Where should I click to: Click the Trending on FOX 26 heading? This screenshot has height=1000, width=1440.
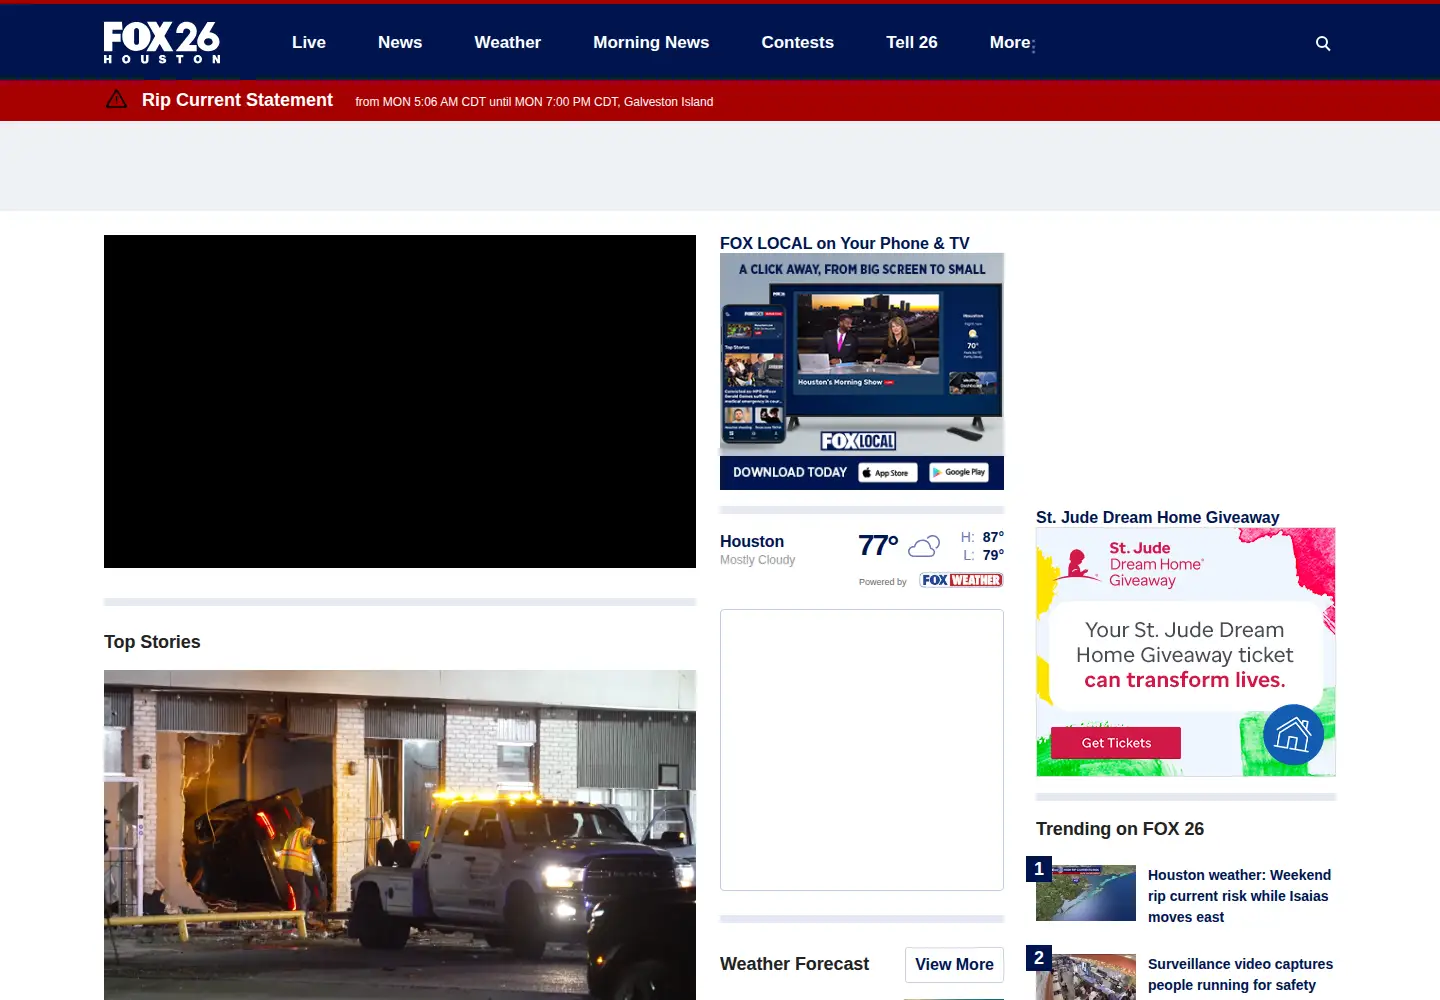pyautogui.click(x=1120, y=829)
